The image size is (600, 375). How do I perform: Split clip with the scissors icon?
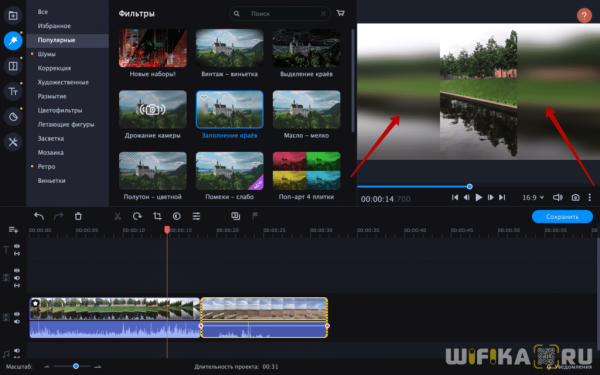[x=117, y=216]
